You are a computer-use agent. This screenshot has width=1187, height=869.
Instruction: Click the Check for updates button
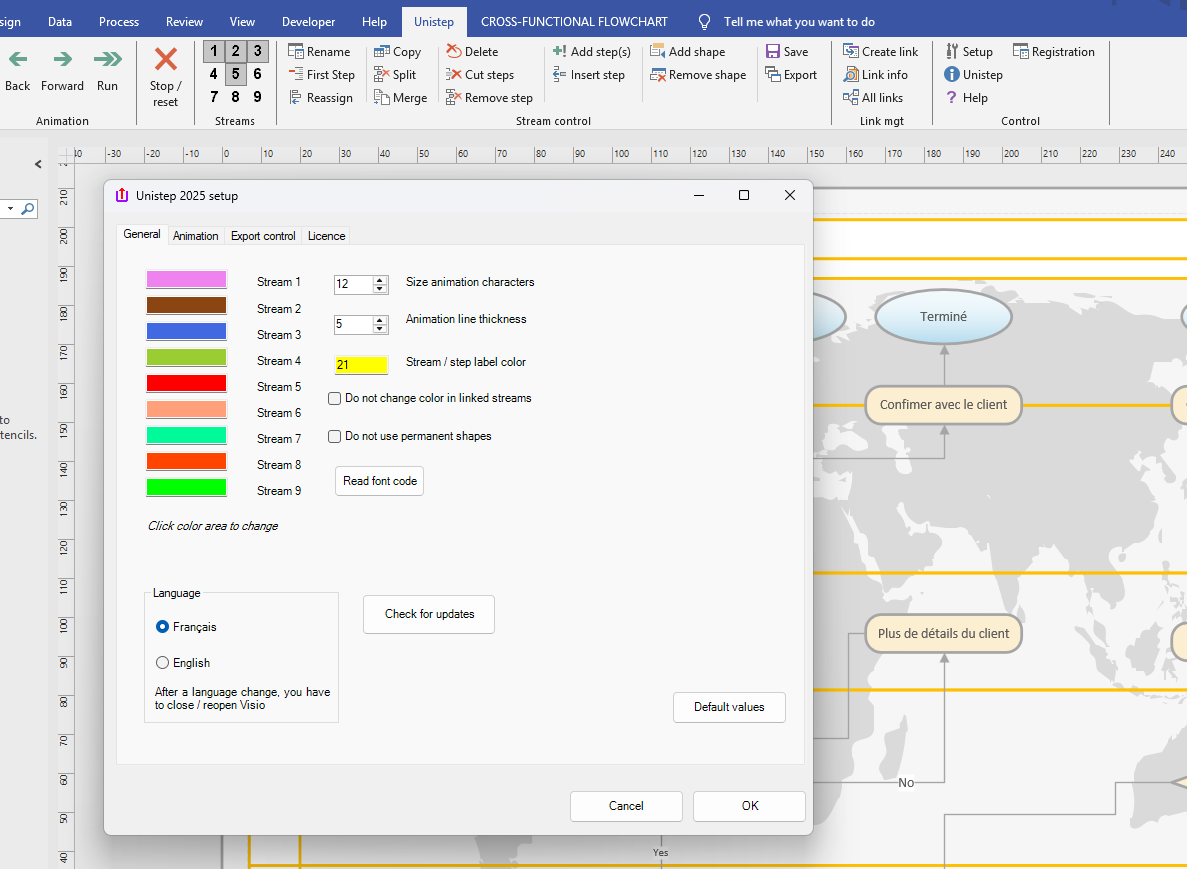429,614
